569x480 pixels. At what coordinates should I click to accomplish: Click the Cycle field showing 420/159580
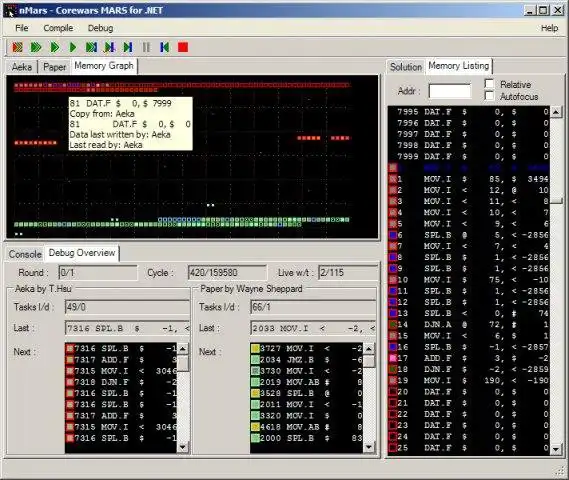pos(227,272)
